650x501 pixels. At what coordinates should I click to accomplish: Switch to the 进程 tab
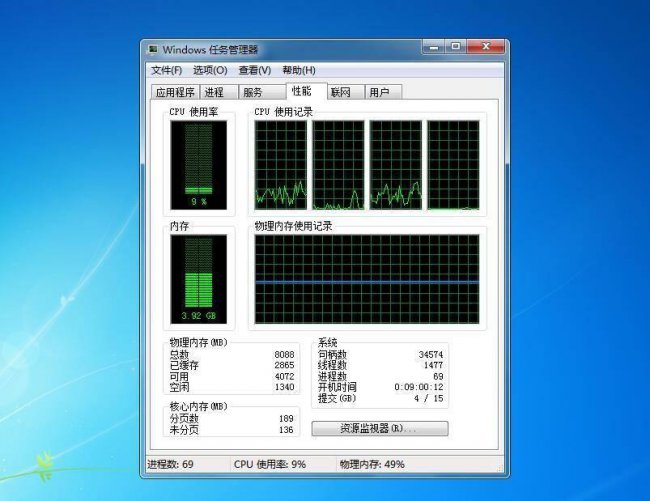point(219,92)
